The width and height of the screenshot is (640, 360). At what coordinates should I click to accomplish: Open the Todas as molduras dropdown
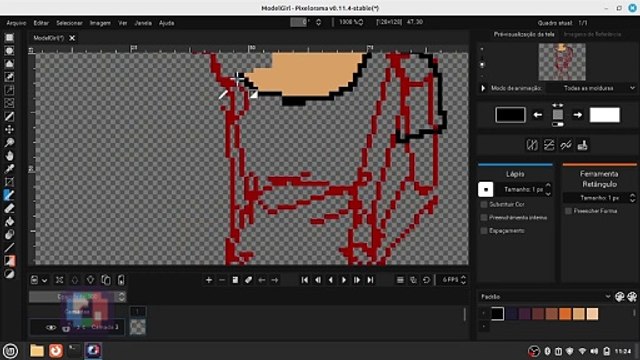[591, 88]
